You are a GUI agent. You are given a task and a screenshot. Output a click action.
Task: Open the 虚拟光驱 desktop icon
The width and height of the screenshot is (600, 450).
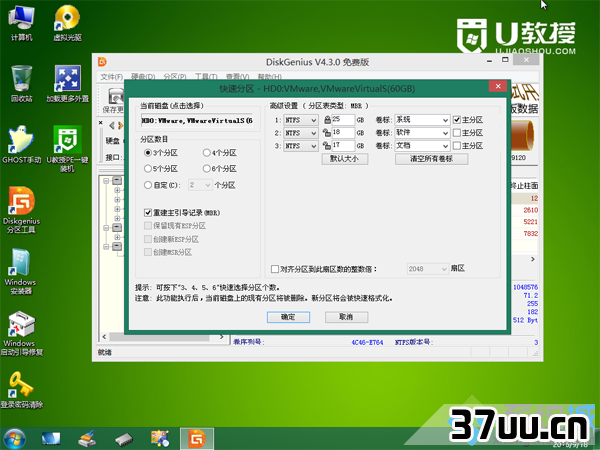click(67, 23)
